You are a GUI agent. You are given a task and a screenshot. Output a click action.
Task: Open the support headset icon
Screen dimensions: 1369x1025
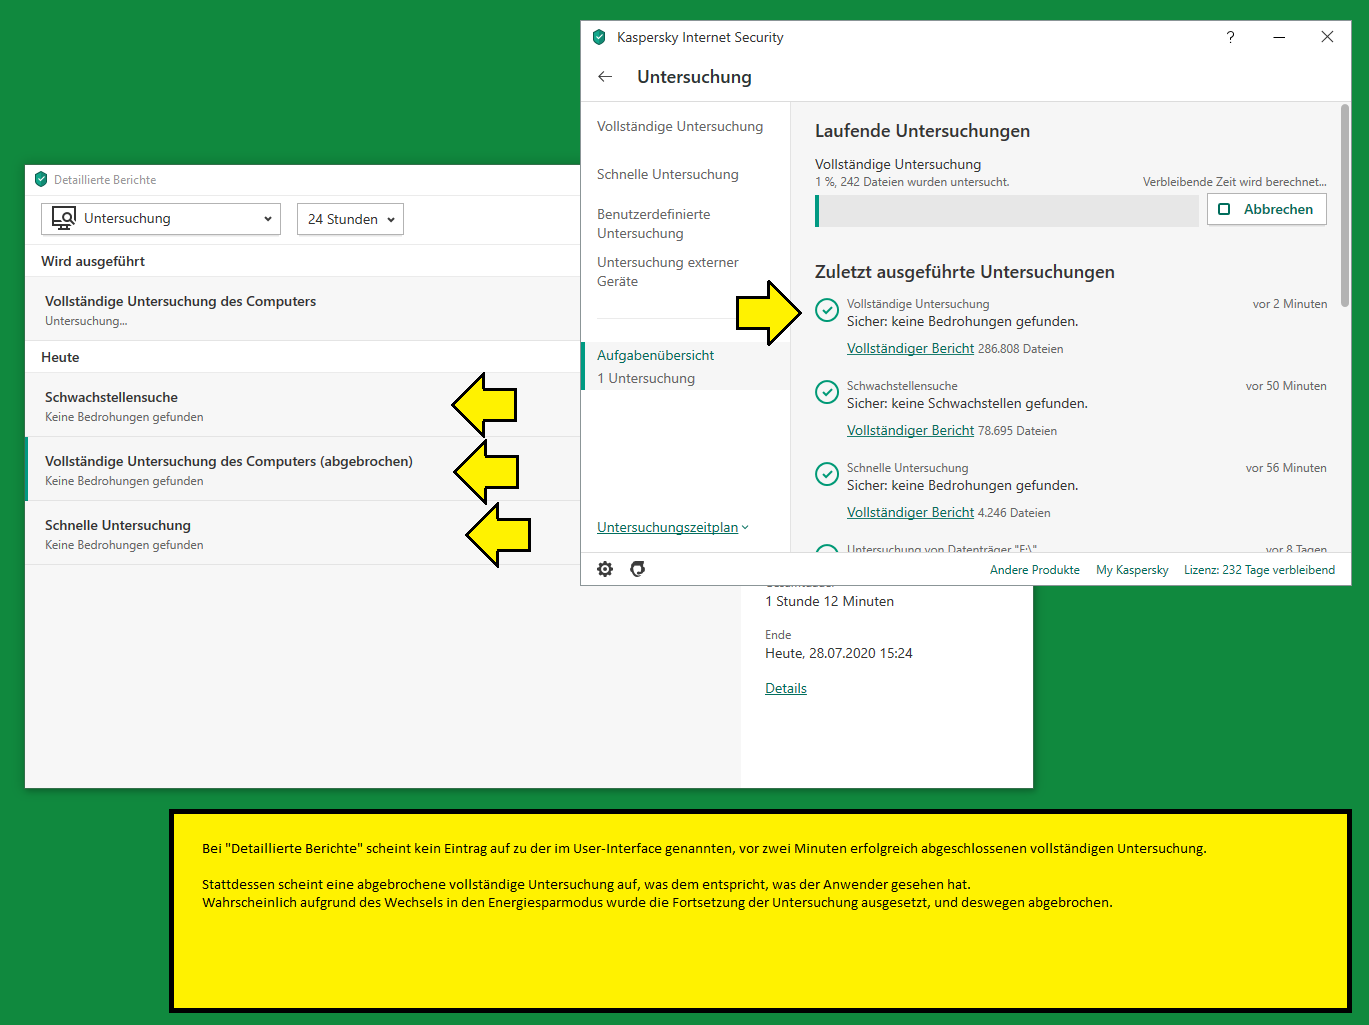point(638,569)
